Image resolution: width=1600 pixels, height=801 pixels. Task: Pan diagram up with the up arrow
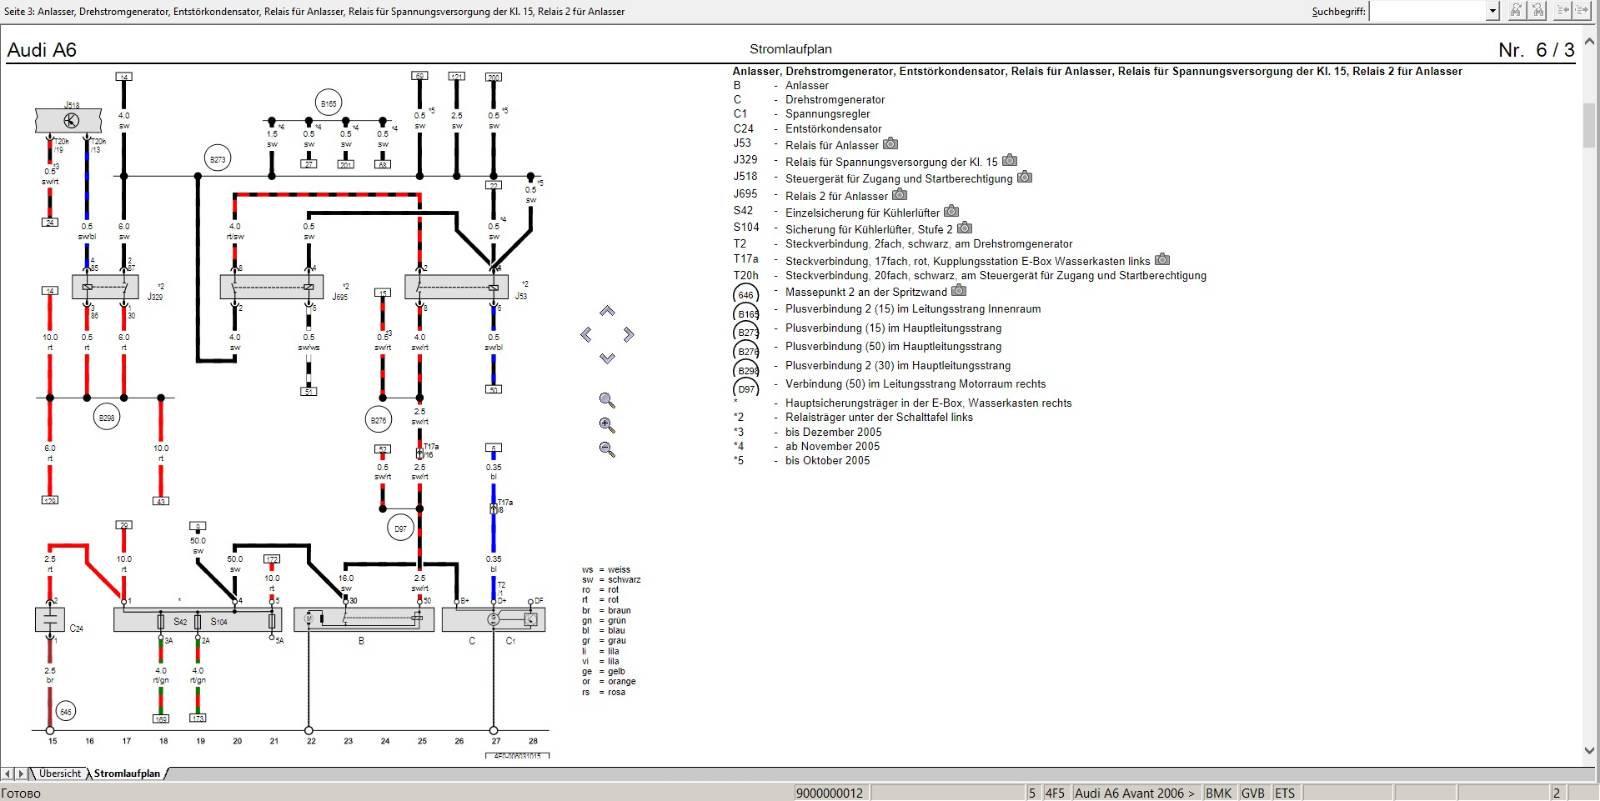coord(607,312)
